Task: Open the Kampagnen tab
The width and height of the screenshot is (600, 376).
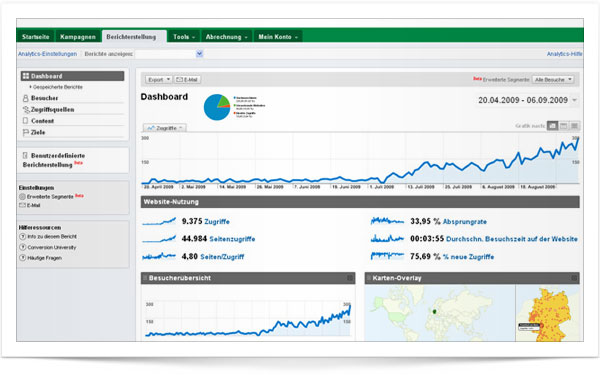Action: pyautogui.click(x=78, y=37)
